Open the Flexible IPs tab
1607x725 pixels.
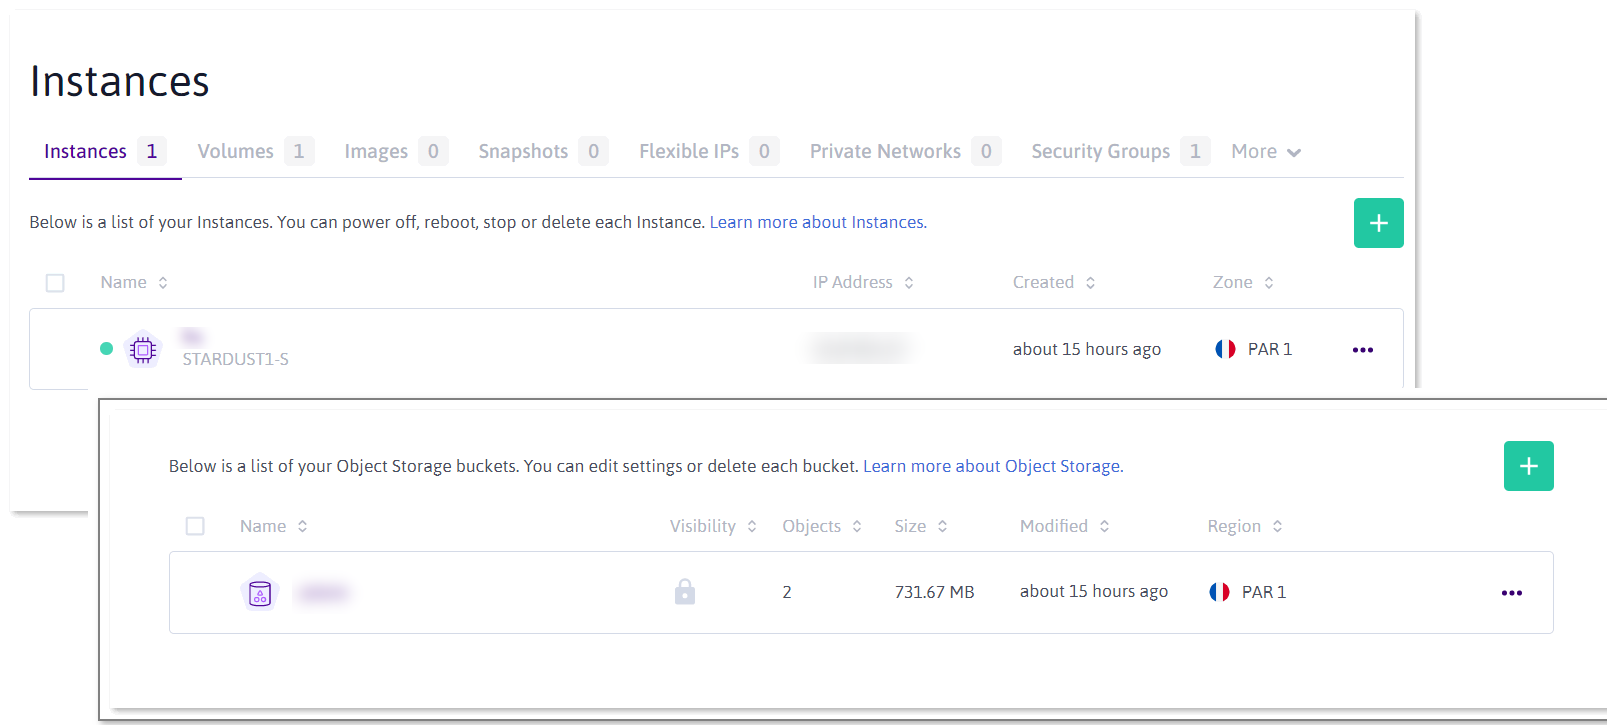coord(709,152)
